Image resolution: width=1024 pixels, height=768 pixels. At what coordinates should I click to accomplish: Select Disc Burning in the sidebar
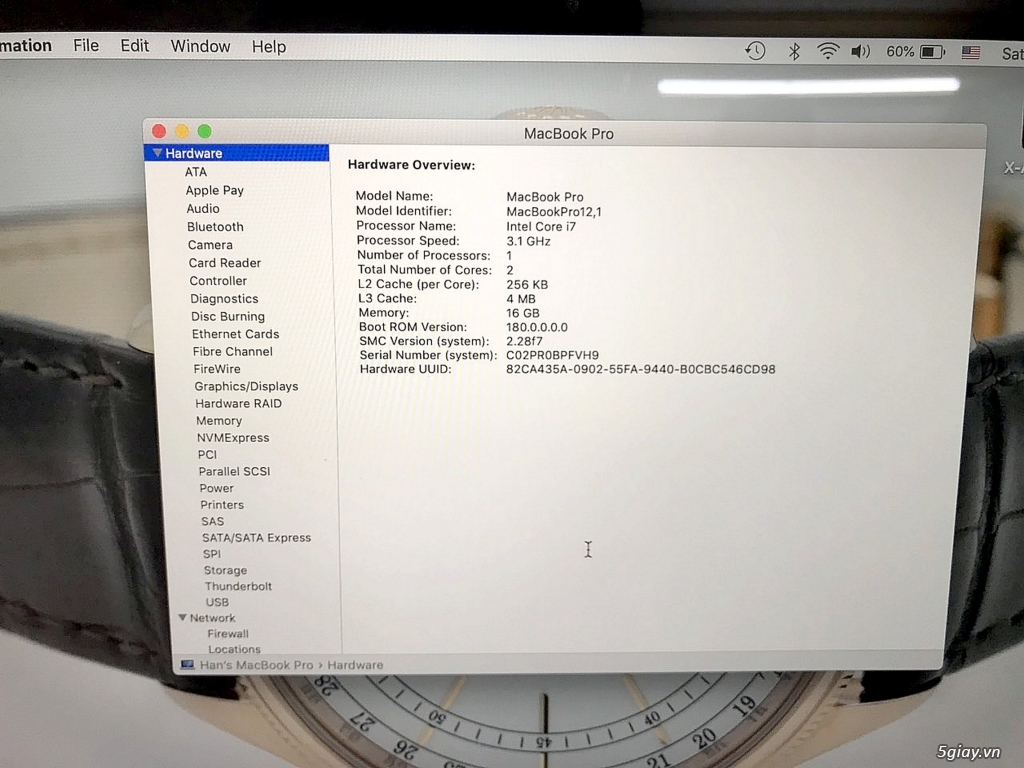point(228,316)
